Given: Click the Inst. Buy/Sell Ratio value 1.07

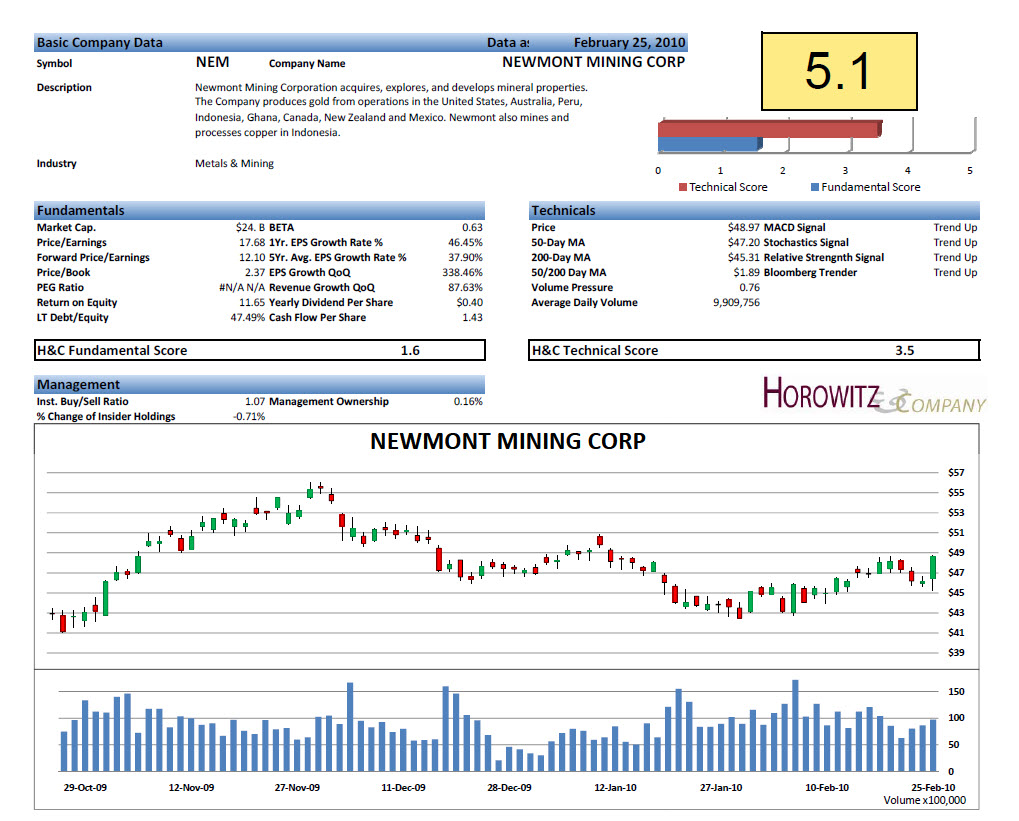Looking at the screenshot, I should [x=255, y=402].
